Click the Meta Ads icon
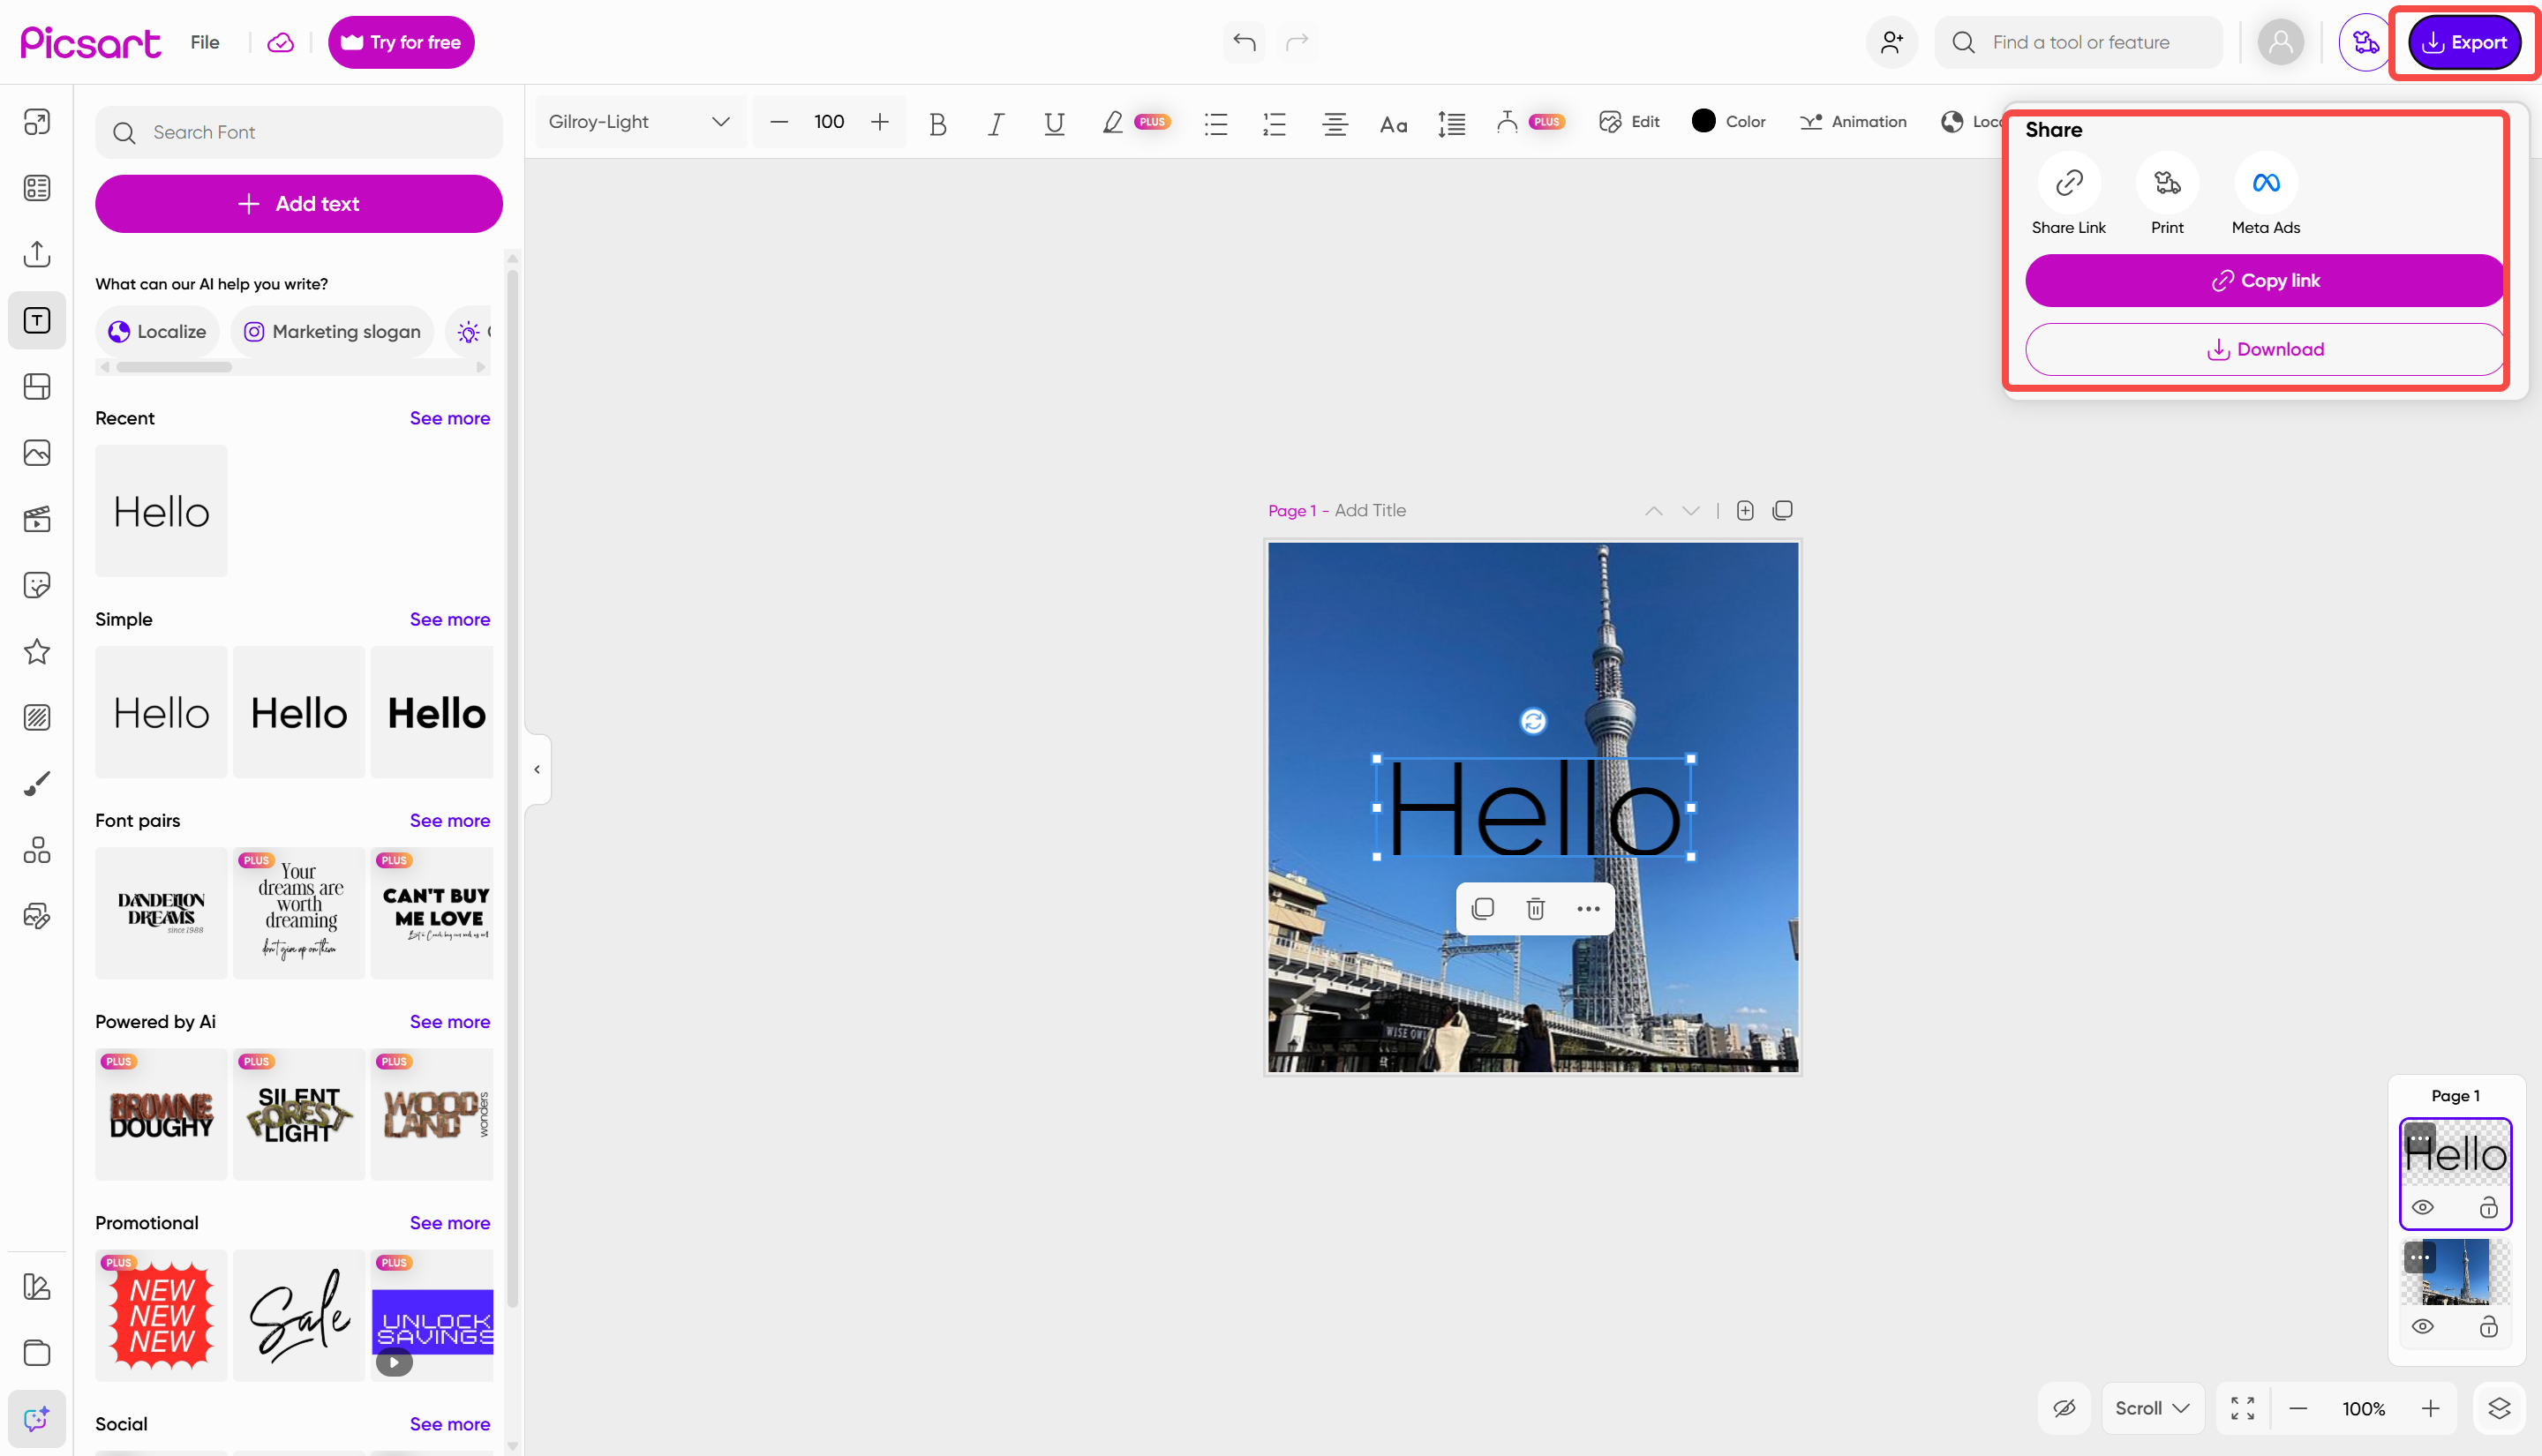This screenshot has height=1456, width=2542. pos(2266,183)
